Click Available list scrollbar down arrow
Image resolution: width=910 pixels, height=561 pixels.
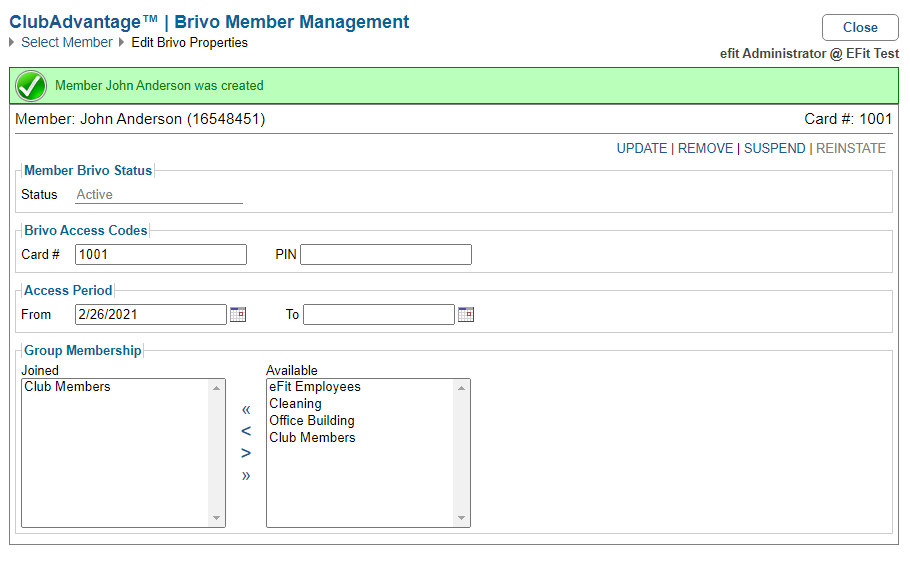coord(461,518)
